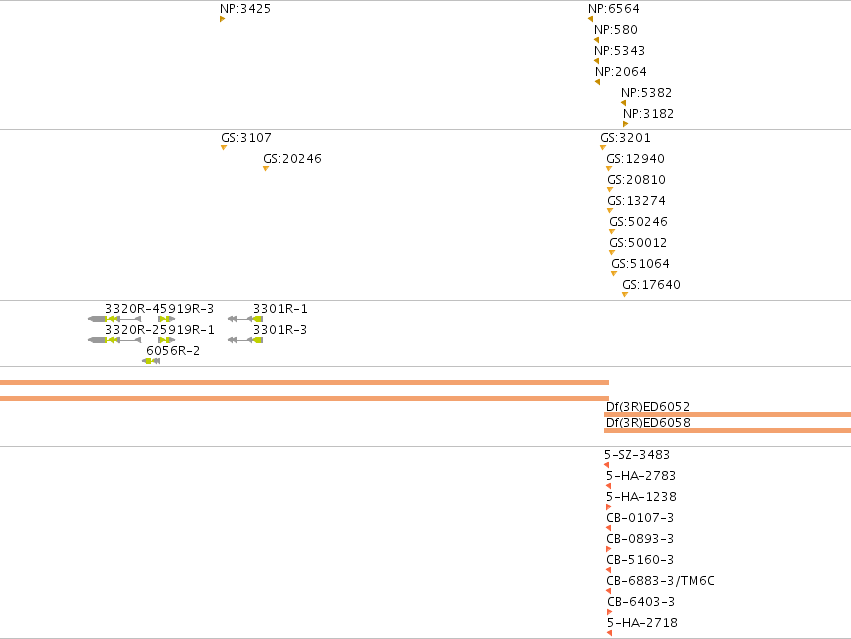Click the 6056R-2 label text
Screen dimensions: 851x639
[173, 351]
